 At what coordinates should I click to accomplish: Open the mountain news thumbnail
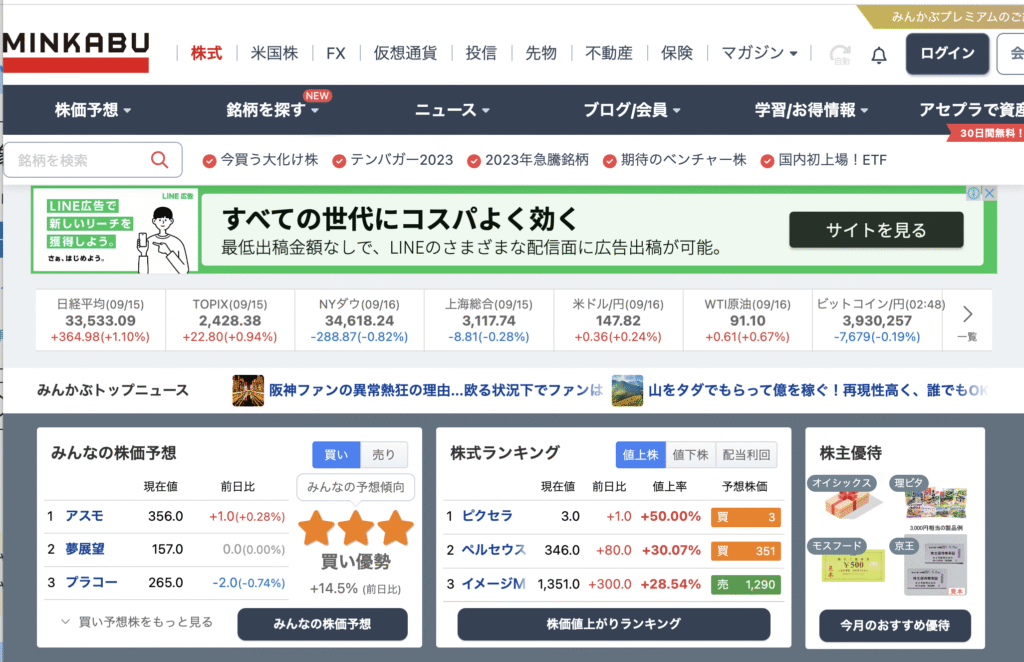[x=627, y=390]
